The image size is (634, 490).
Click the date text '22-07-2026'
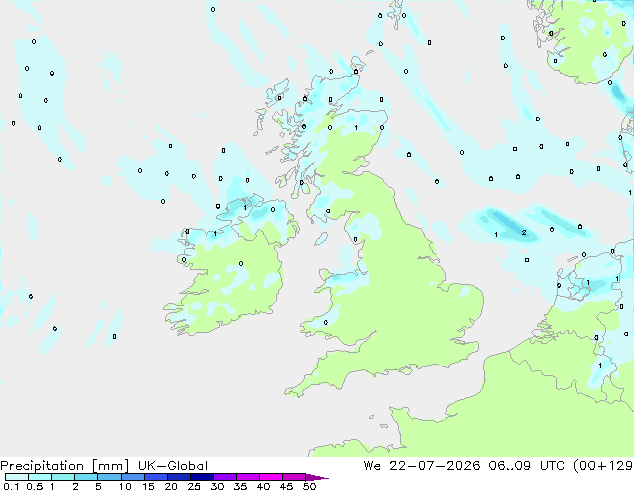[435, 466]
